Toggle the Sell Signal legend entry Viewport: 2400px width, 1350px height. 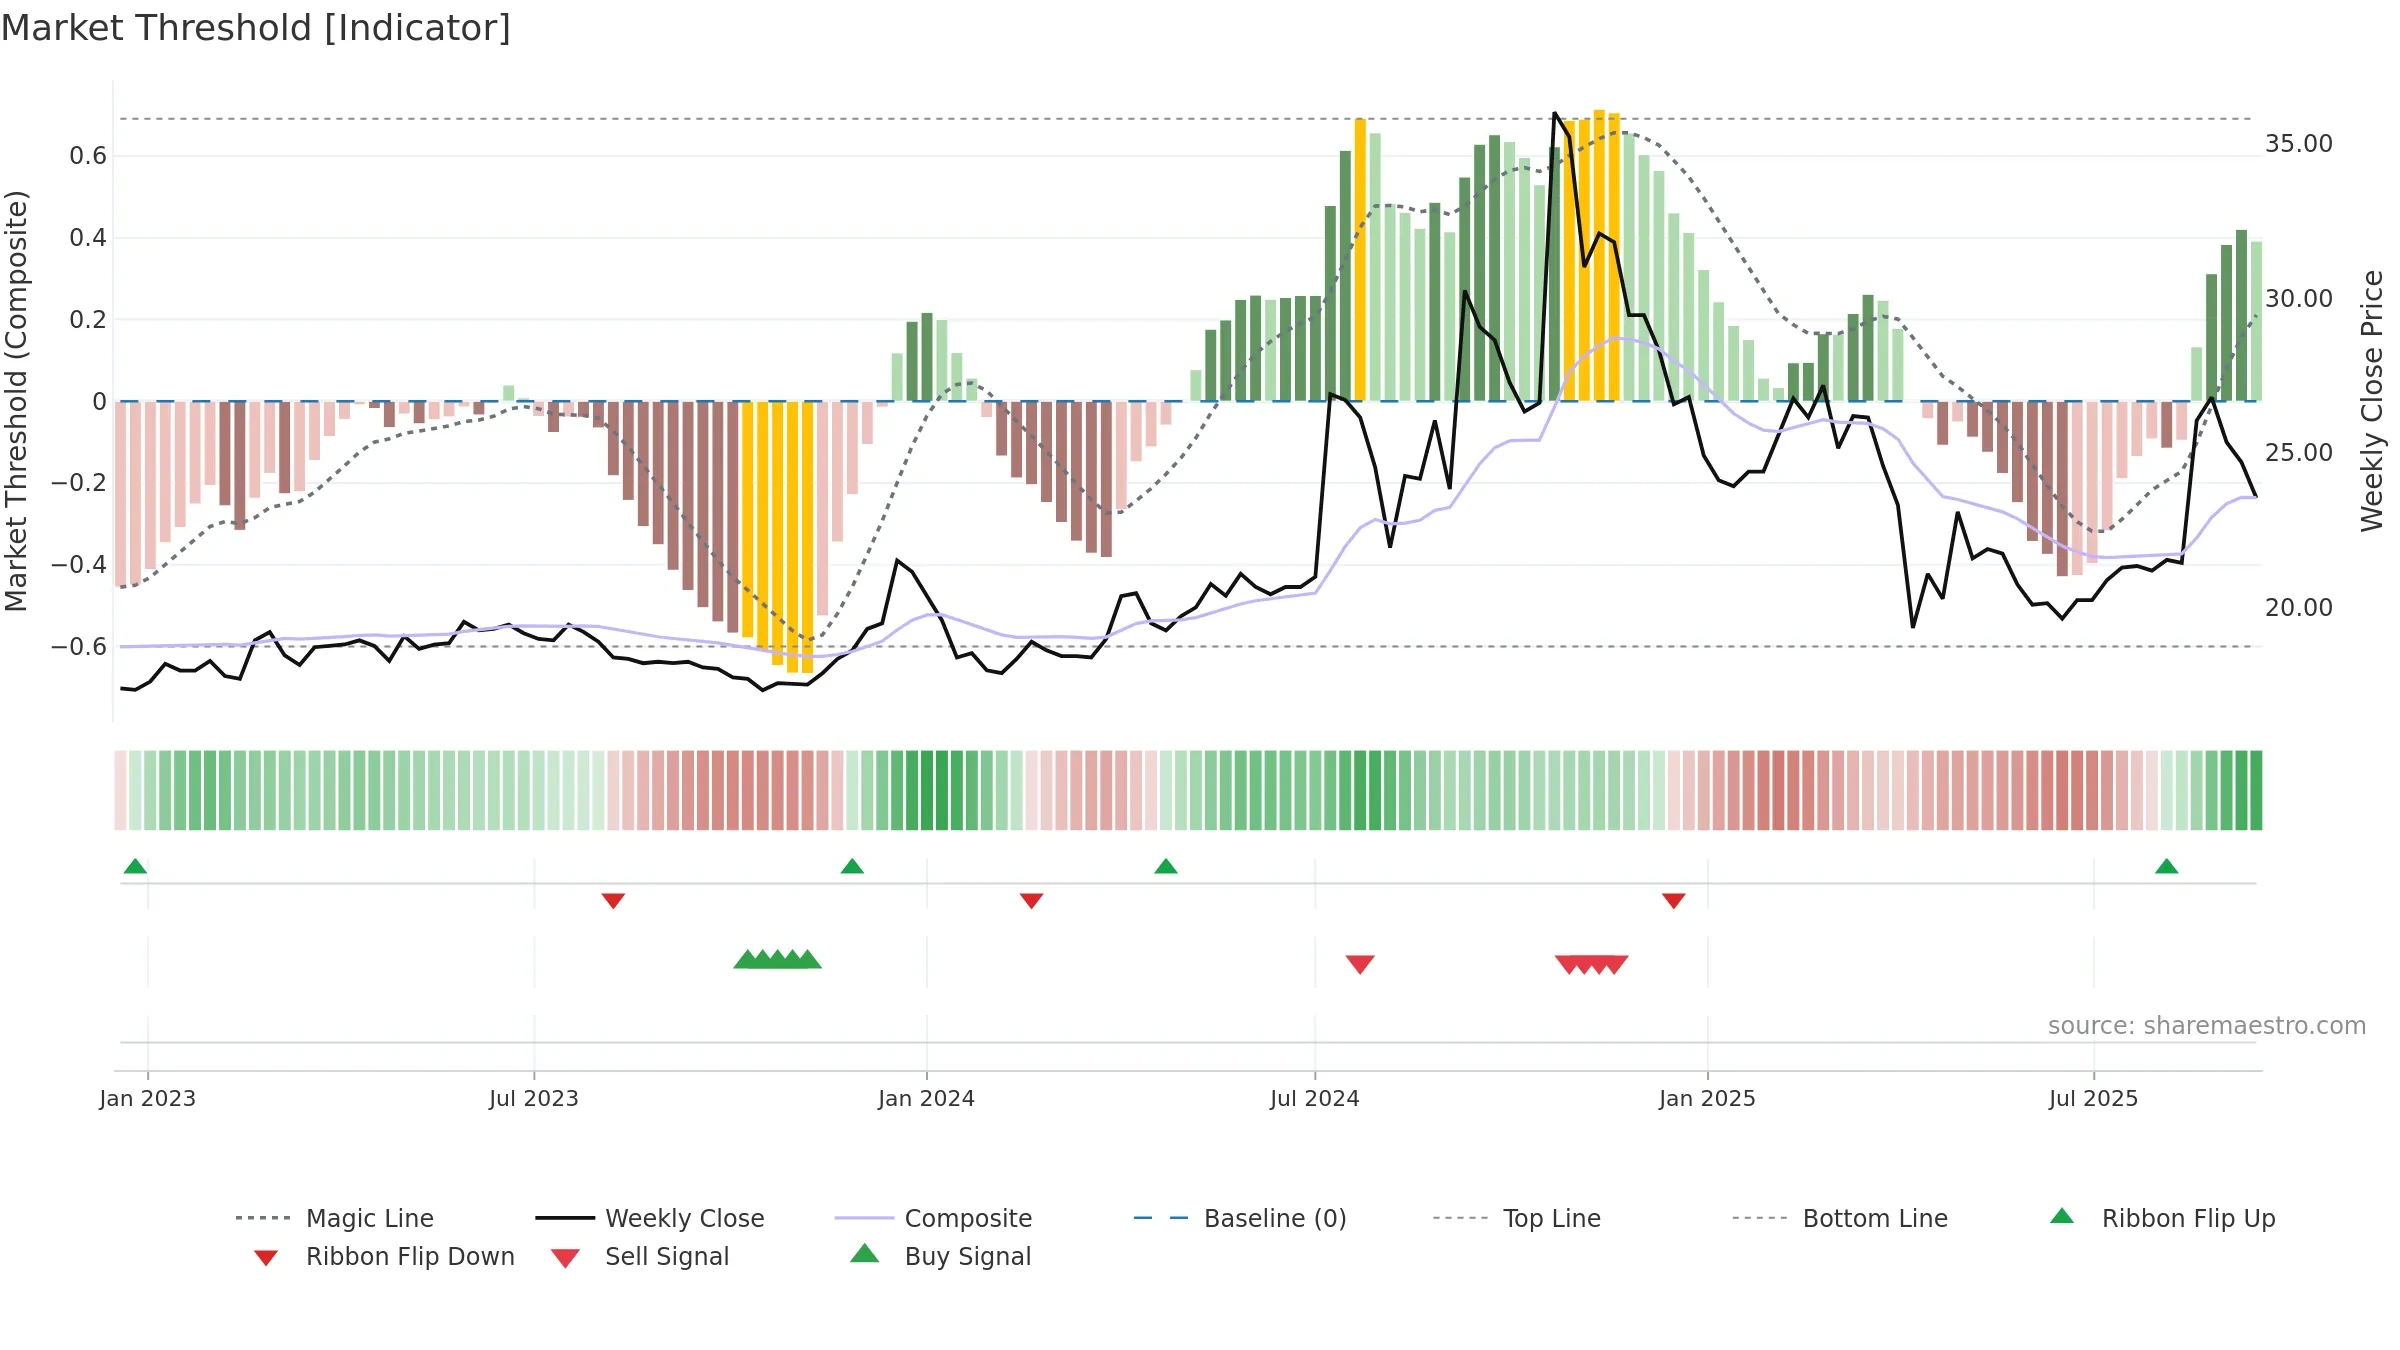640,1256
